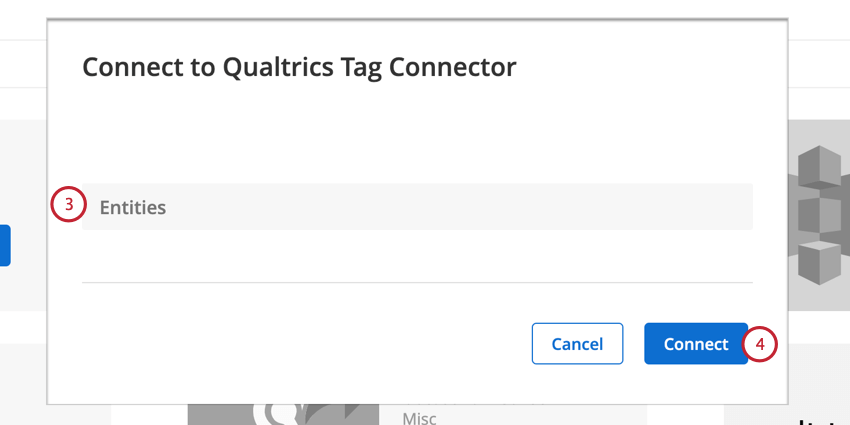850x425 pixels.
Task: Click the middle cube of stacked cubes icon
Action: click(x=819, y=215)
